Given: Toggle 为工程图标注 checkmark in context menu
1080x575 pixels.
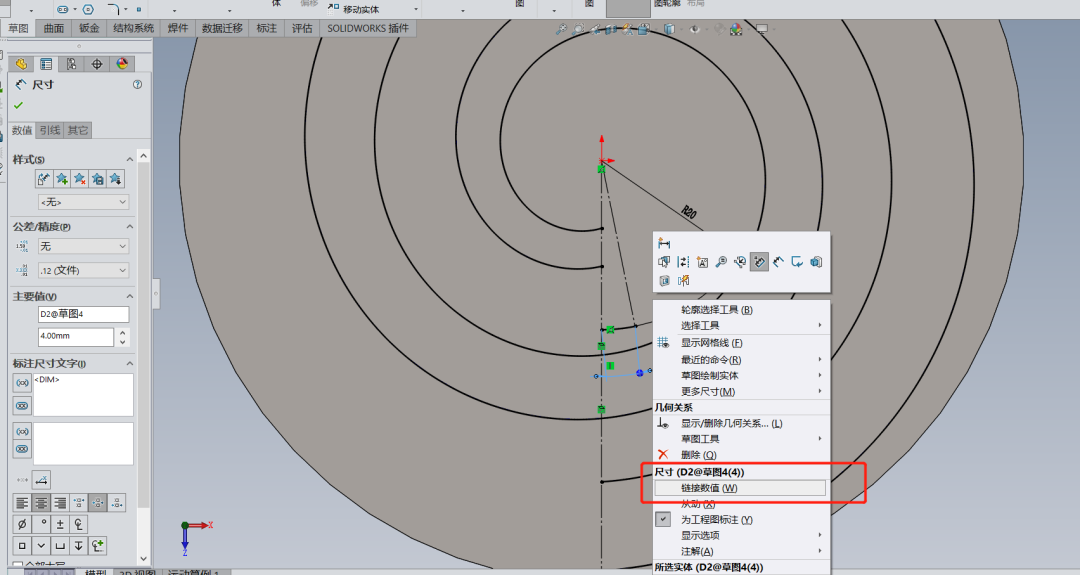Looking at the screenshot, I should point(663,520).
